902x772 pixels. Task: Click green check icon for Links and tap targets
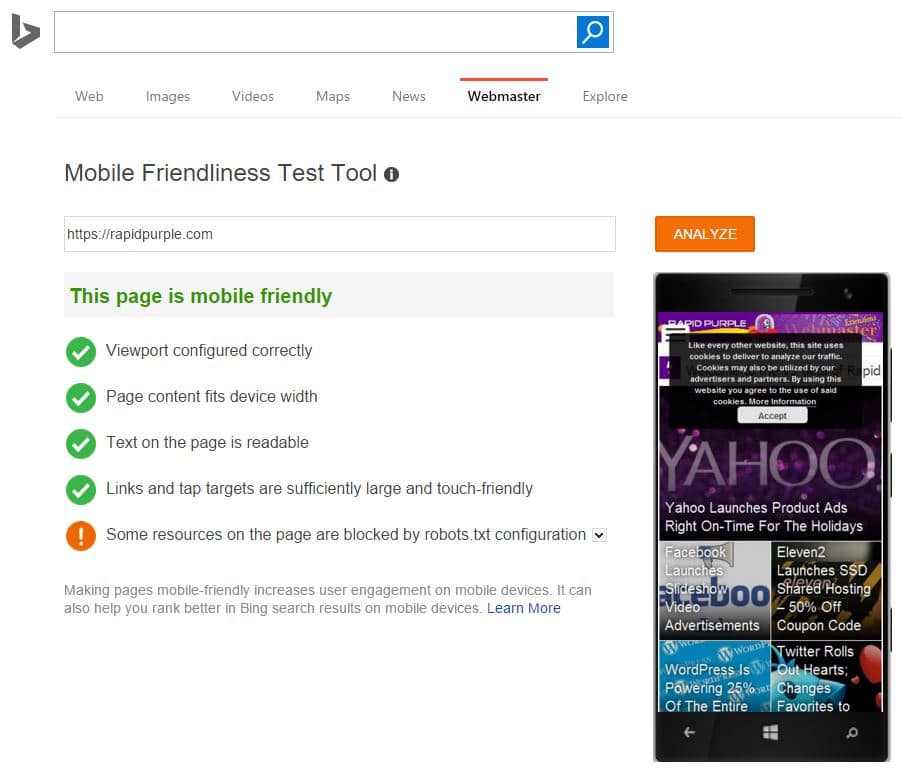[81, 490]
